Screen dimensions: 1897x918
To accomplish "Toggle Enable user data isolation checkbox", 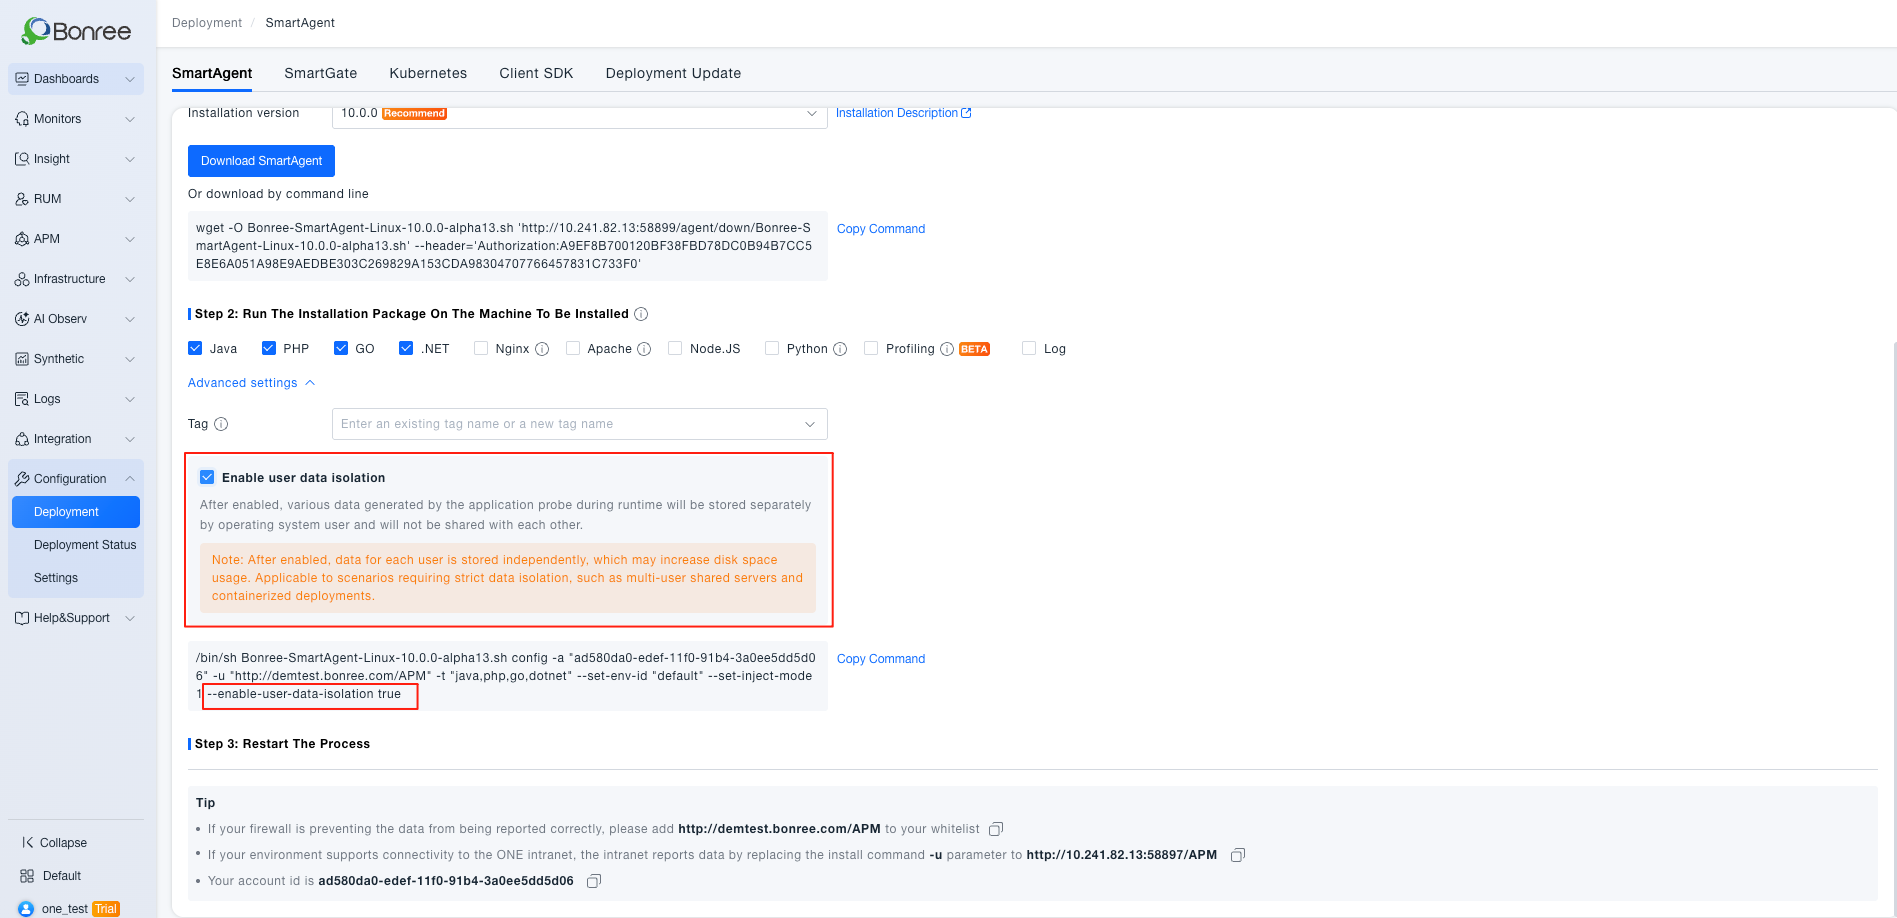I will pyautogui.click(x=207, y=477).
